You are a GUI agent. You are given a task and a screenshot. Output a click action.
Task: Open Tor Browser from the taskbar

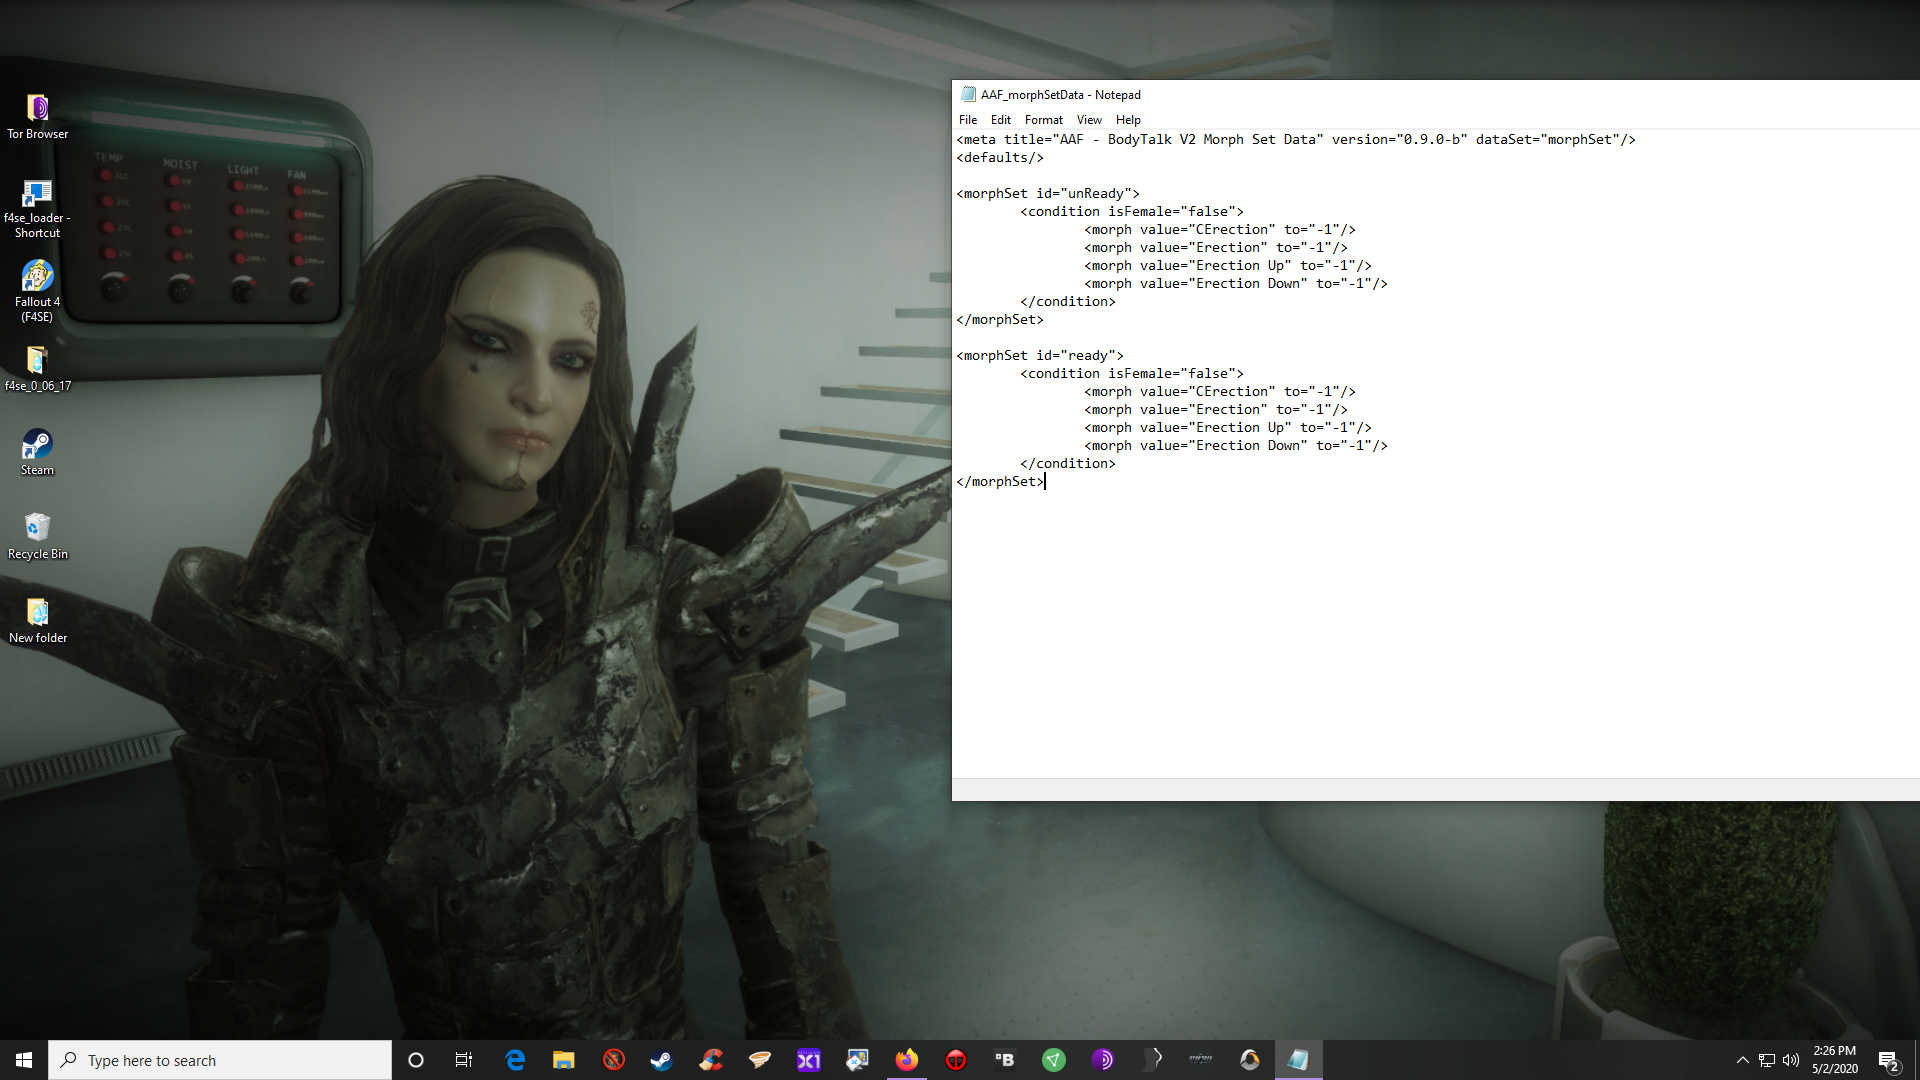point(1103,1060)
